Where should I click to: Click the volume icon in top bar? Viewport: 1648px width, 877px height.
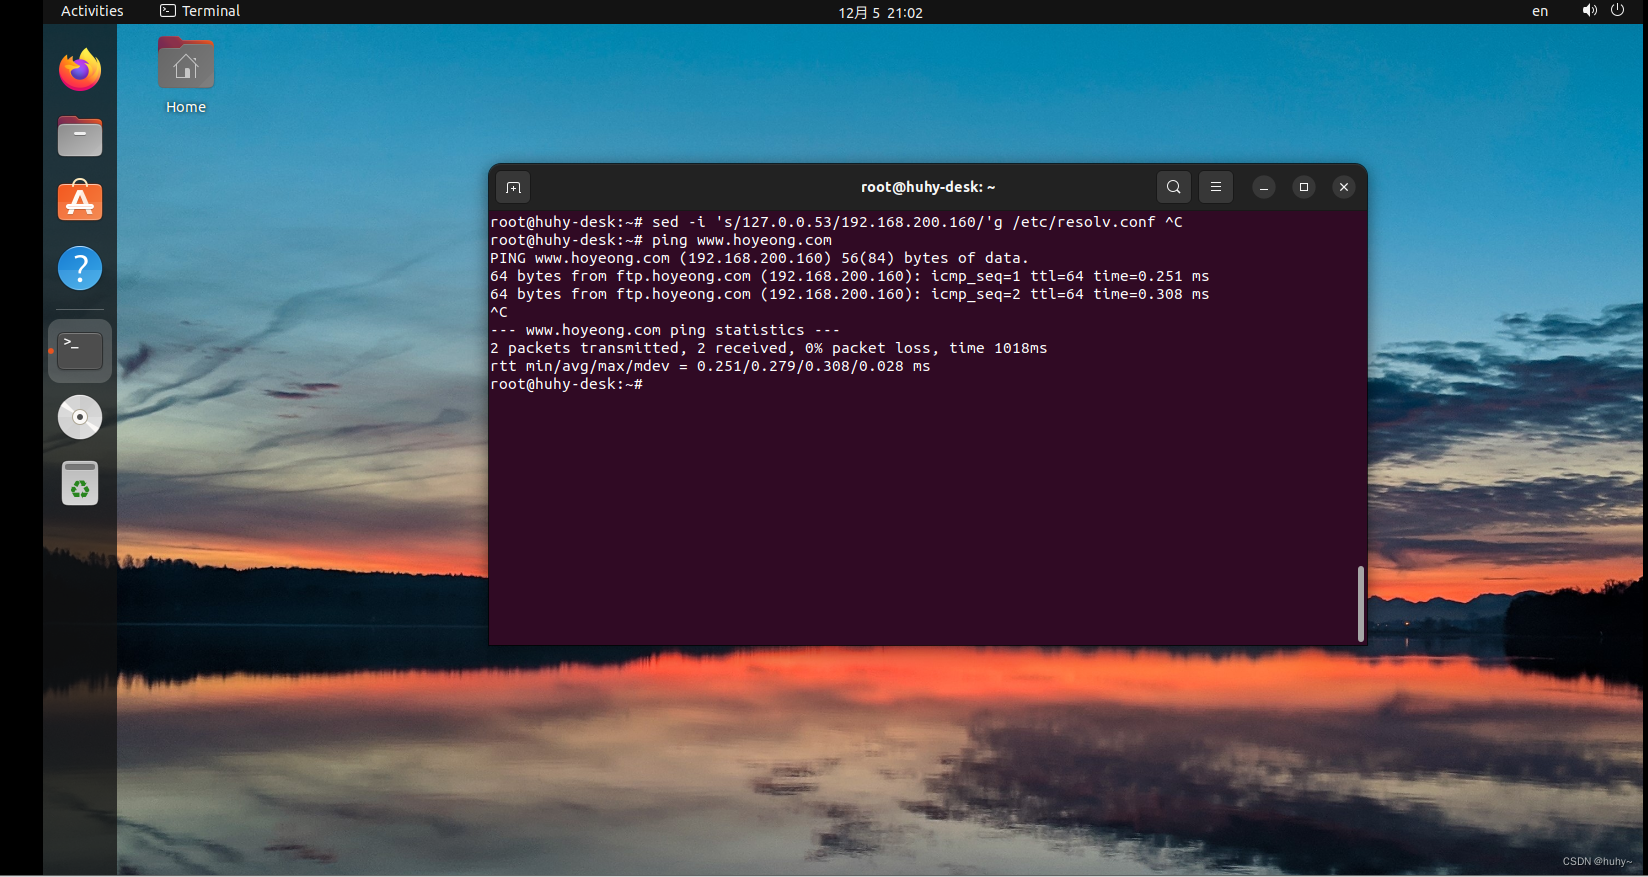pos(1589,11)
